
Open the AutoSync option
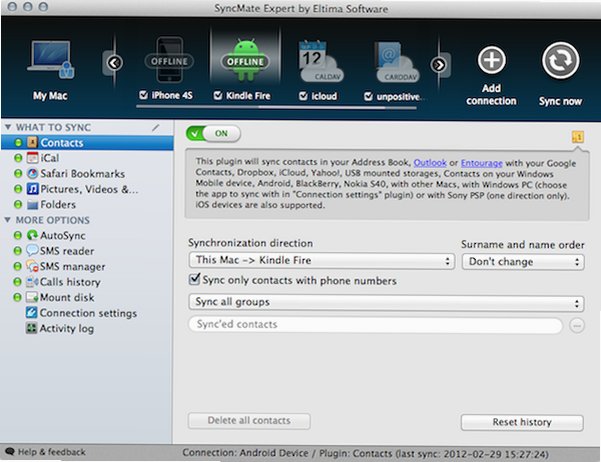pyautogui.click(x=56, y=235)
